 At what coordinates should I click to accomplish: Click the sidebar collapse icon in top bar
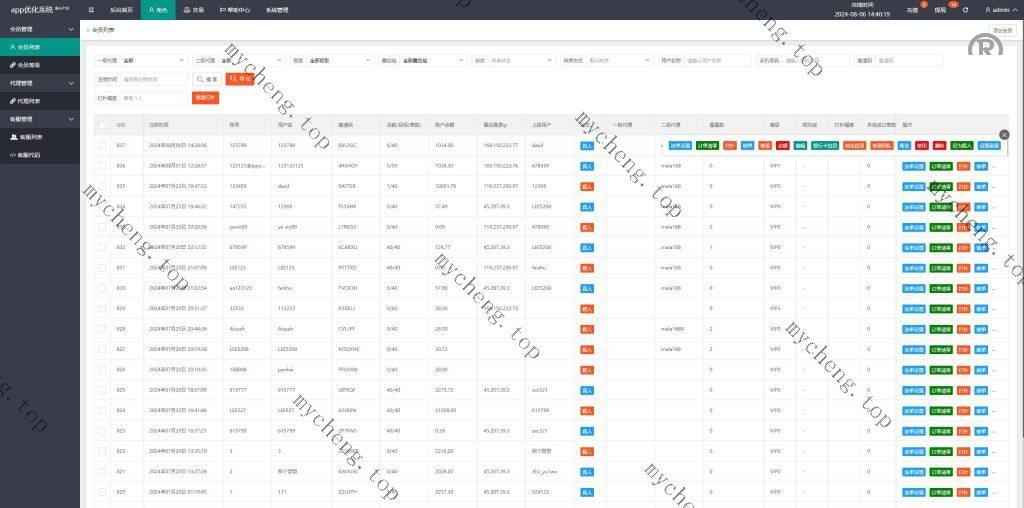pos(91,9)
